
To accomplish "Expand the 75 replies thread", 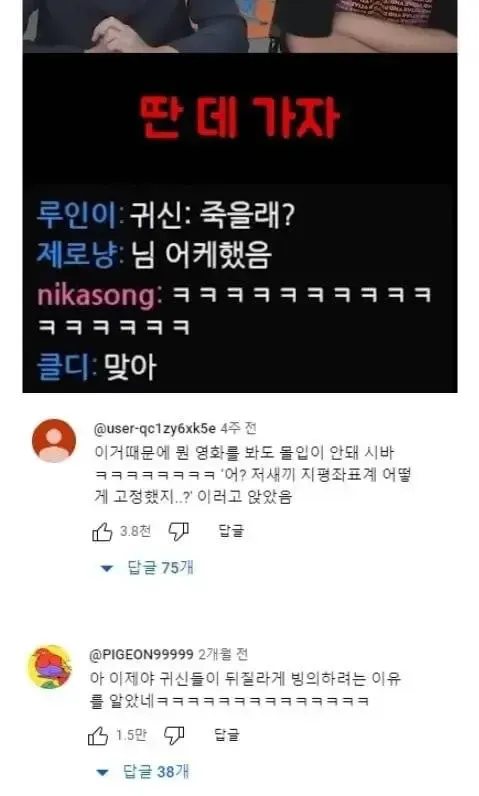I will [147, 568].
